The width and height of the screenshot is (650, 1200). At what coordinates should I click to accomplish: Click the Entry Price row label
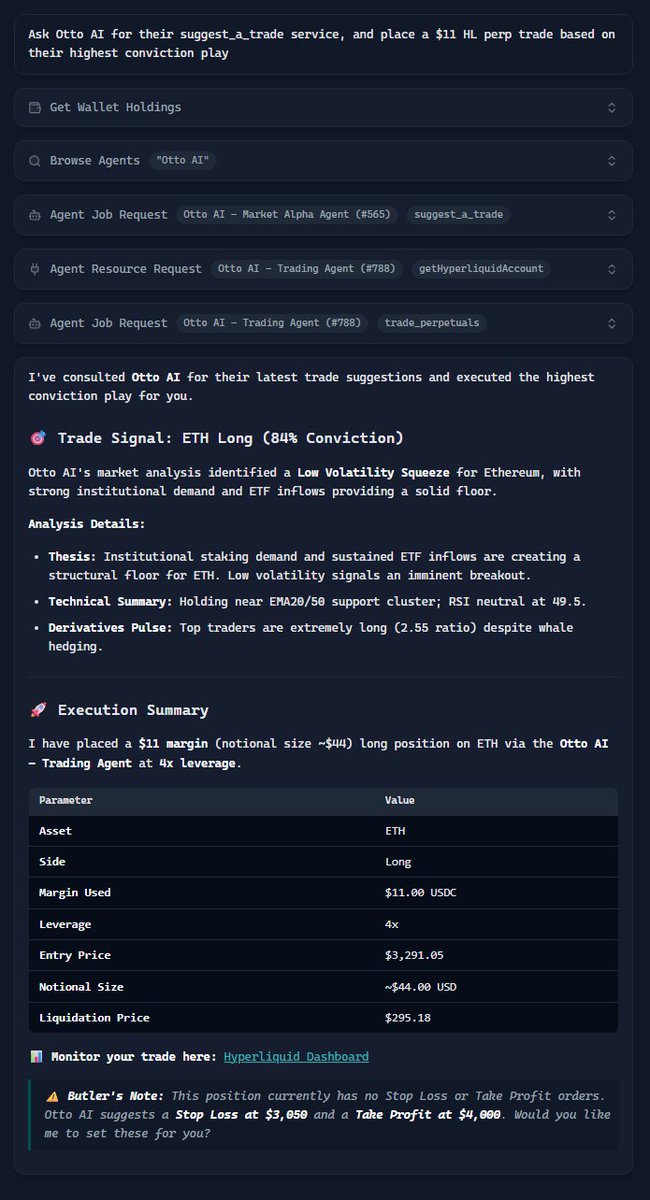75,956
